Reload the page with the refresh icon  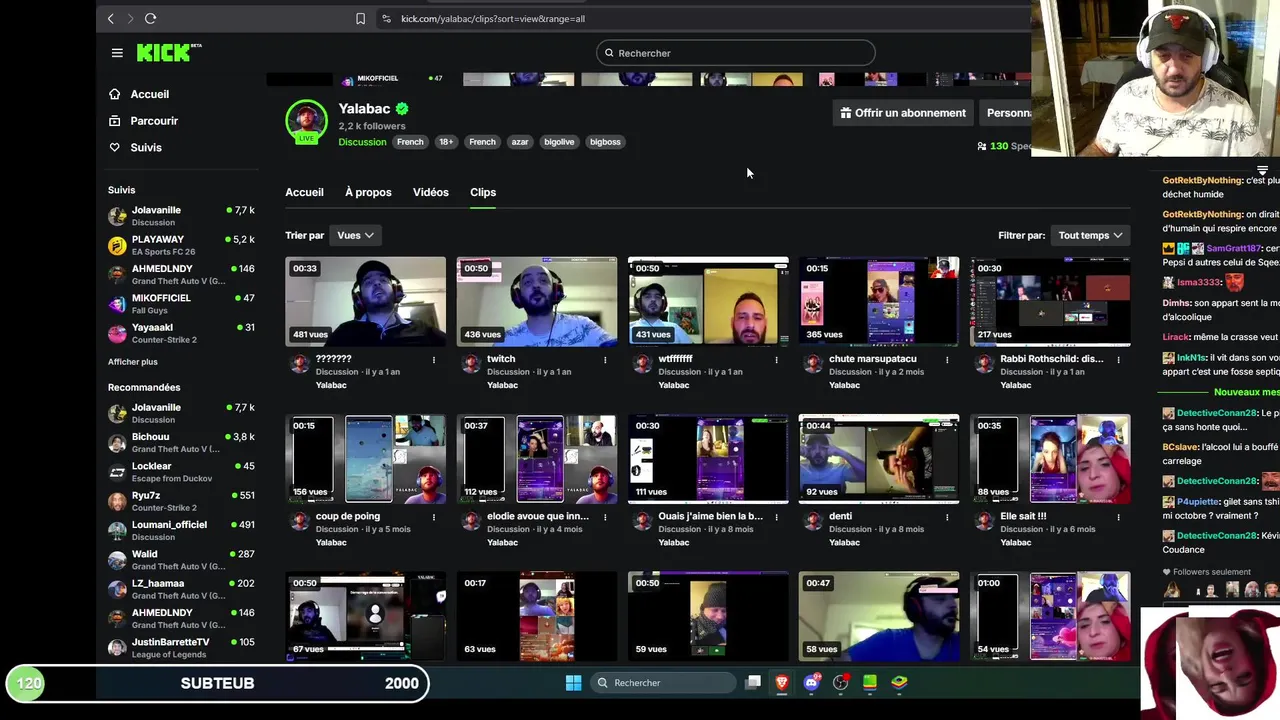[x=150, y=18]
